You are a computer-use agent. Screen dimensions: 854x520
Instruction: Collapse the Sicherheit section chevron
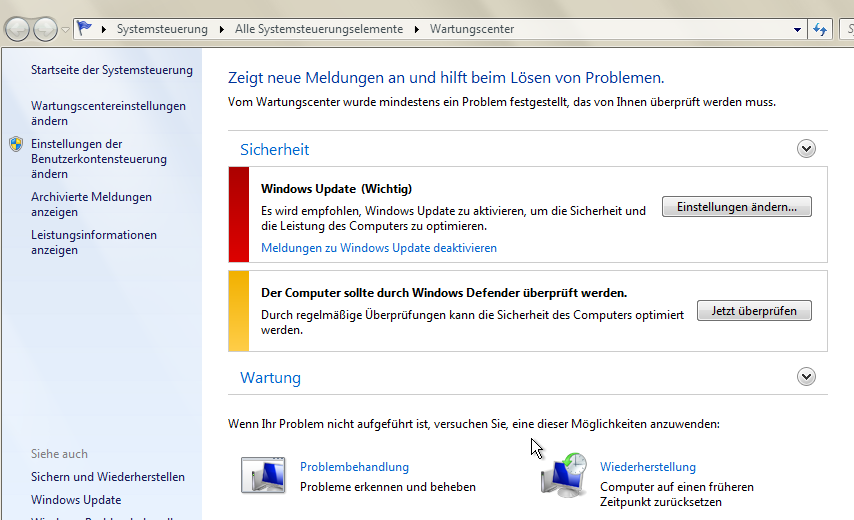click(x=806, y=148)
